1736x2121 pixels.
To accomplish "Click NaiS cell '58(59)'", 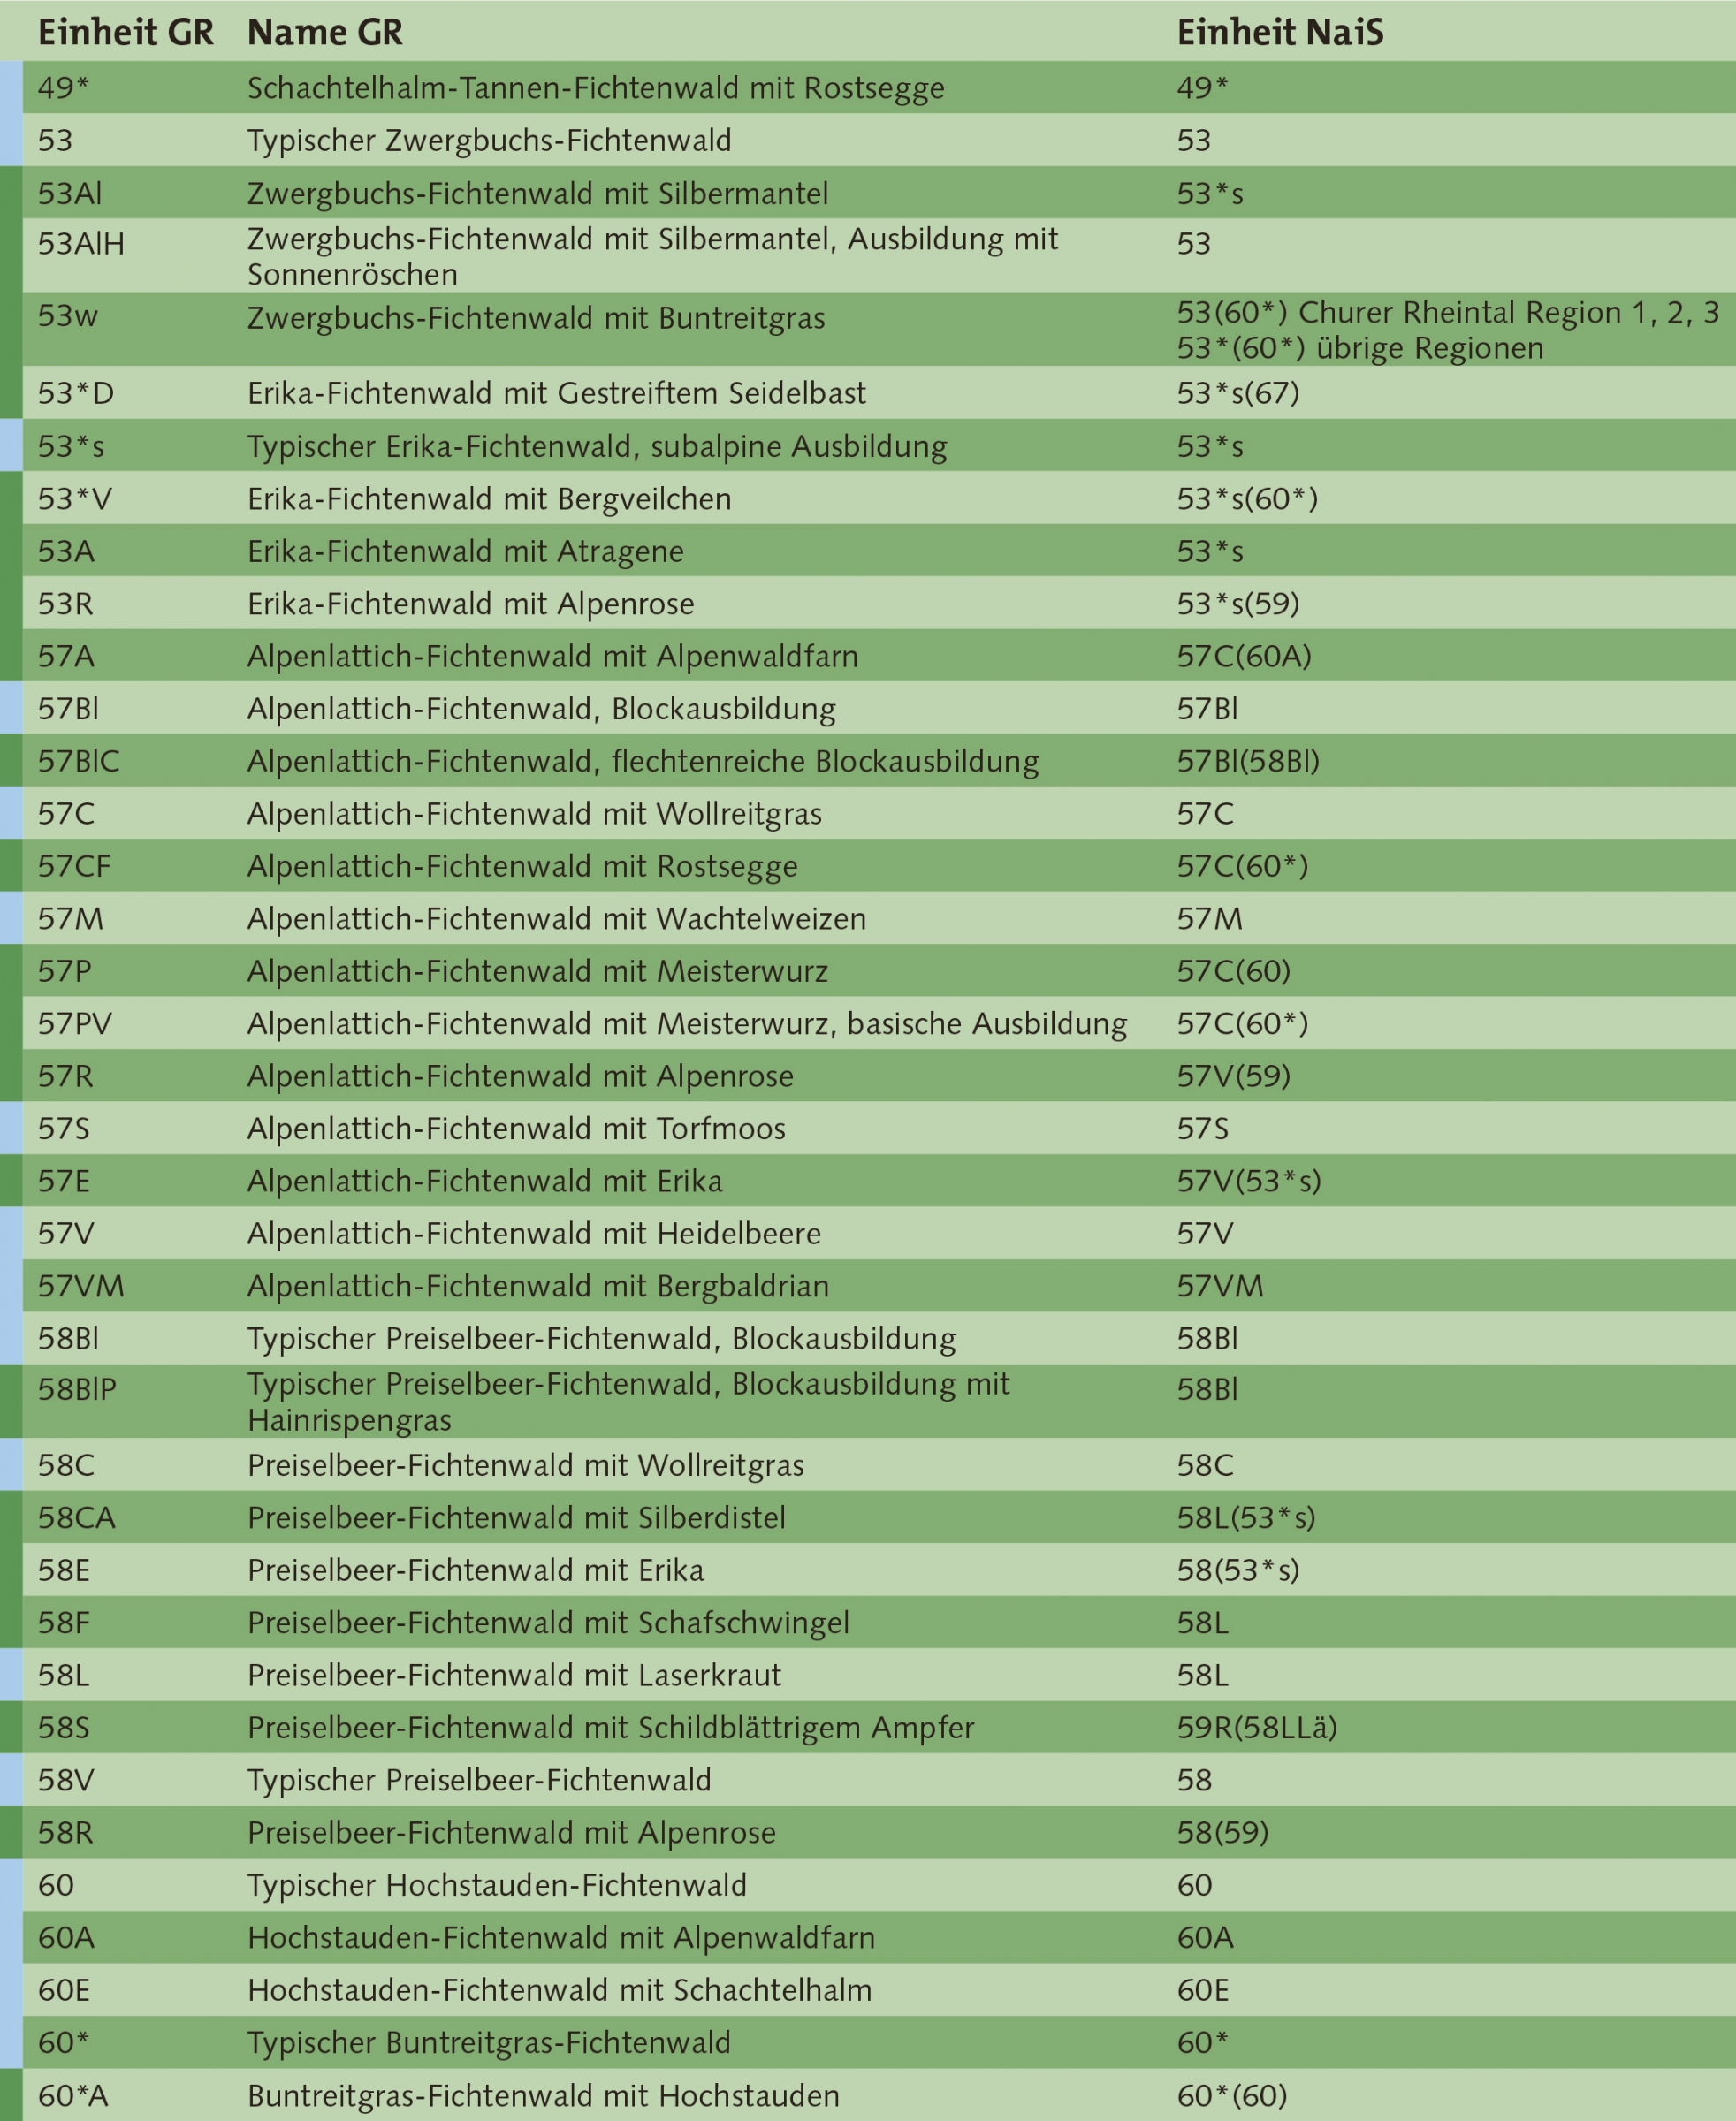I will click(x=1223, y=1833).
